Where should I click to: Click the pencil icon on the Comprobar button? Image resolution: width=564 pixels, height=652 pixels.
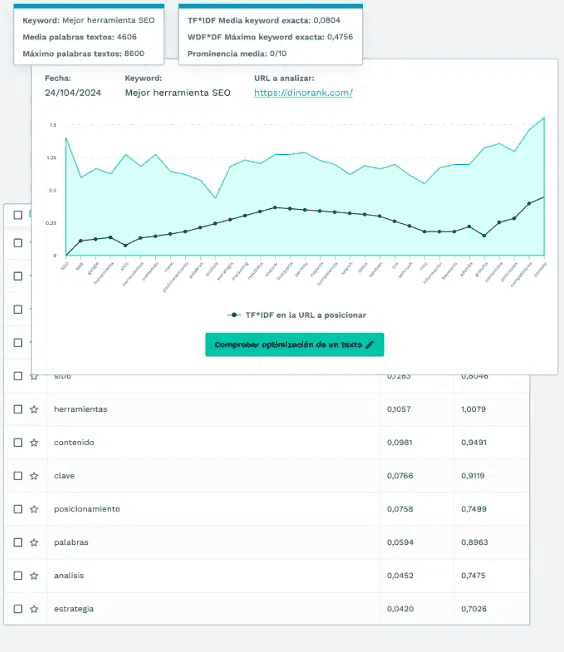pyautogui.click(x=370, y=345)
